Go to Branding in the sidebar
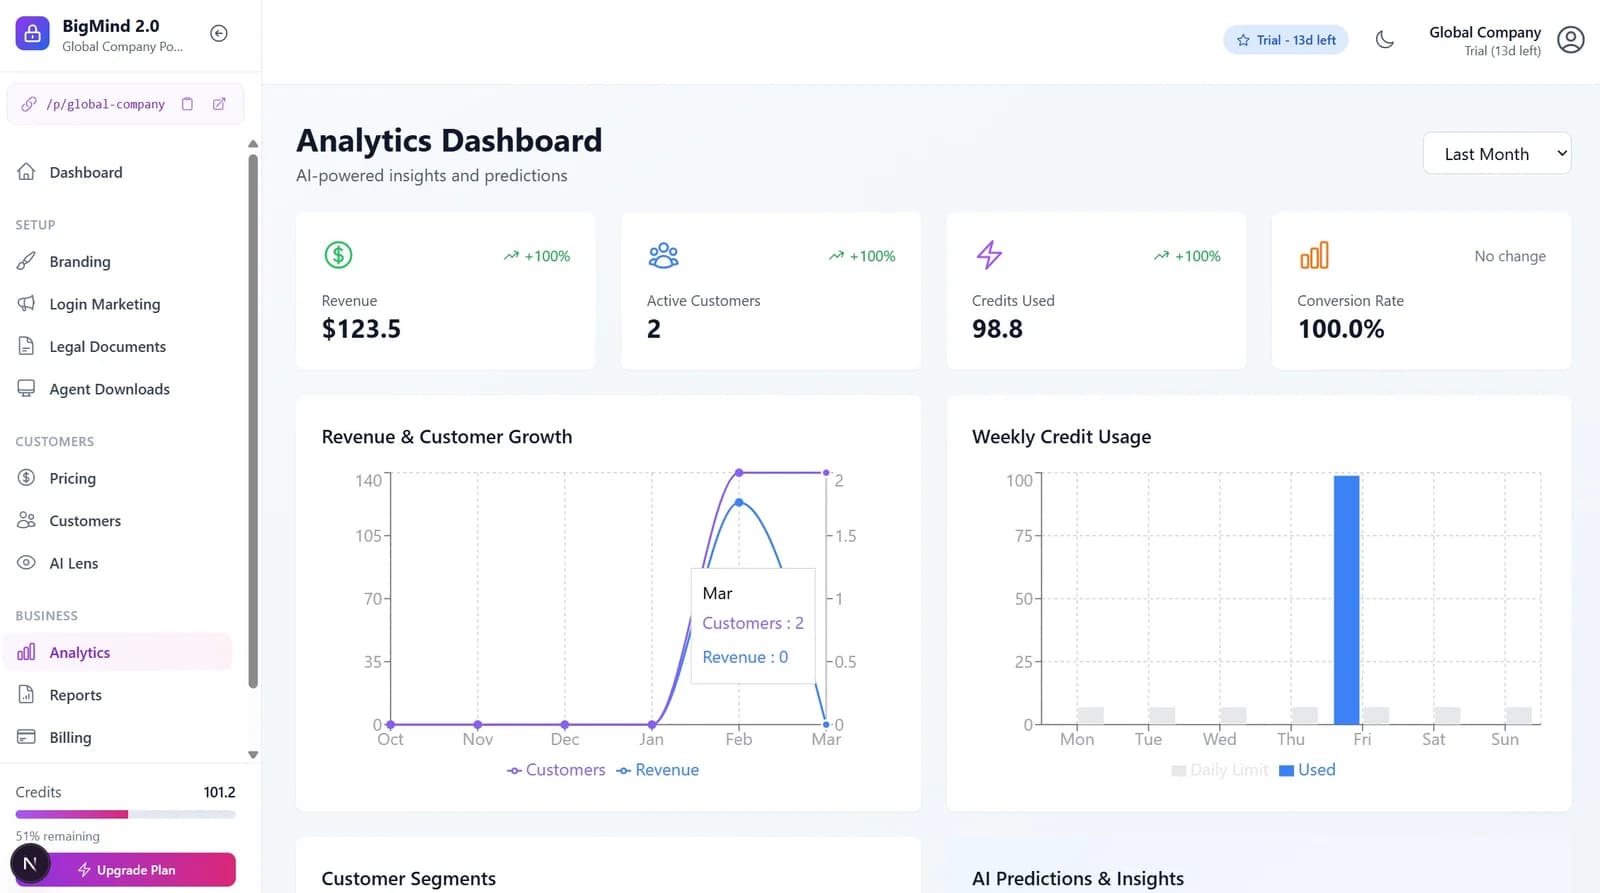 pyautogui.click(x=79, y=262)
